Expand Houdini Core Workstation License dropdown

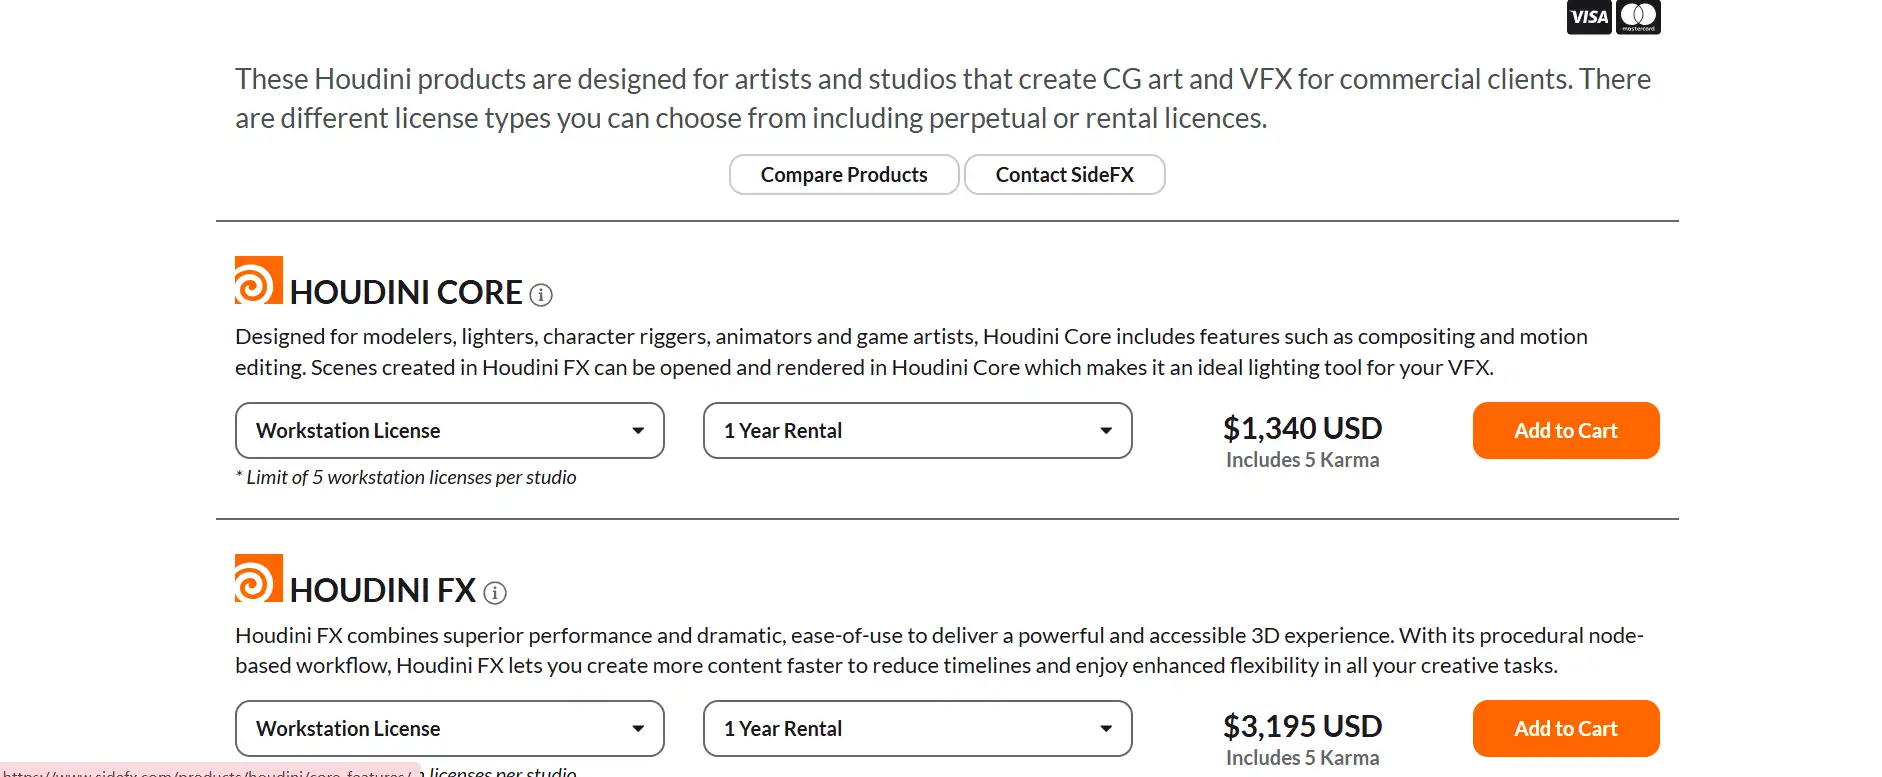click(450, 431)
